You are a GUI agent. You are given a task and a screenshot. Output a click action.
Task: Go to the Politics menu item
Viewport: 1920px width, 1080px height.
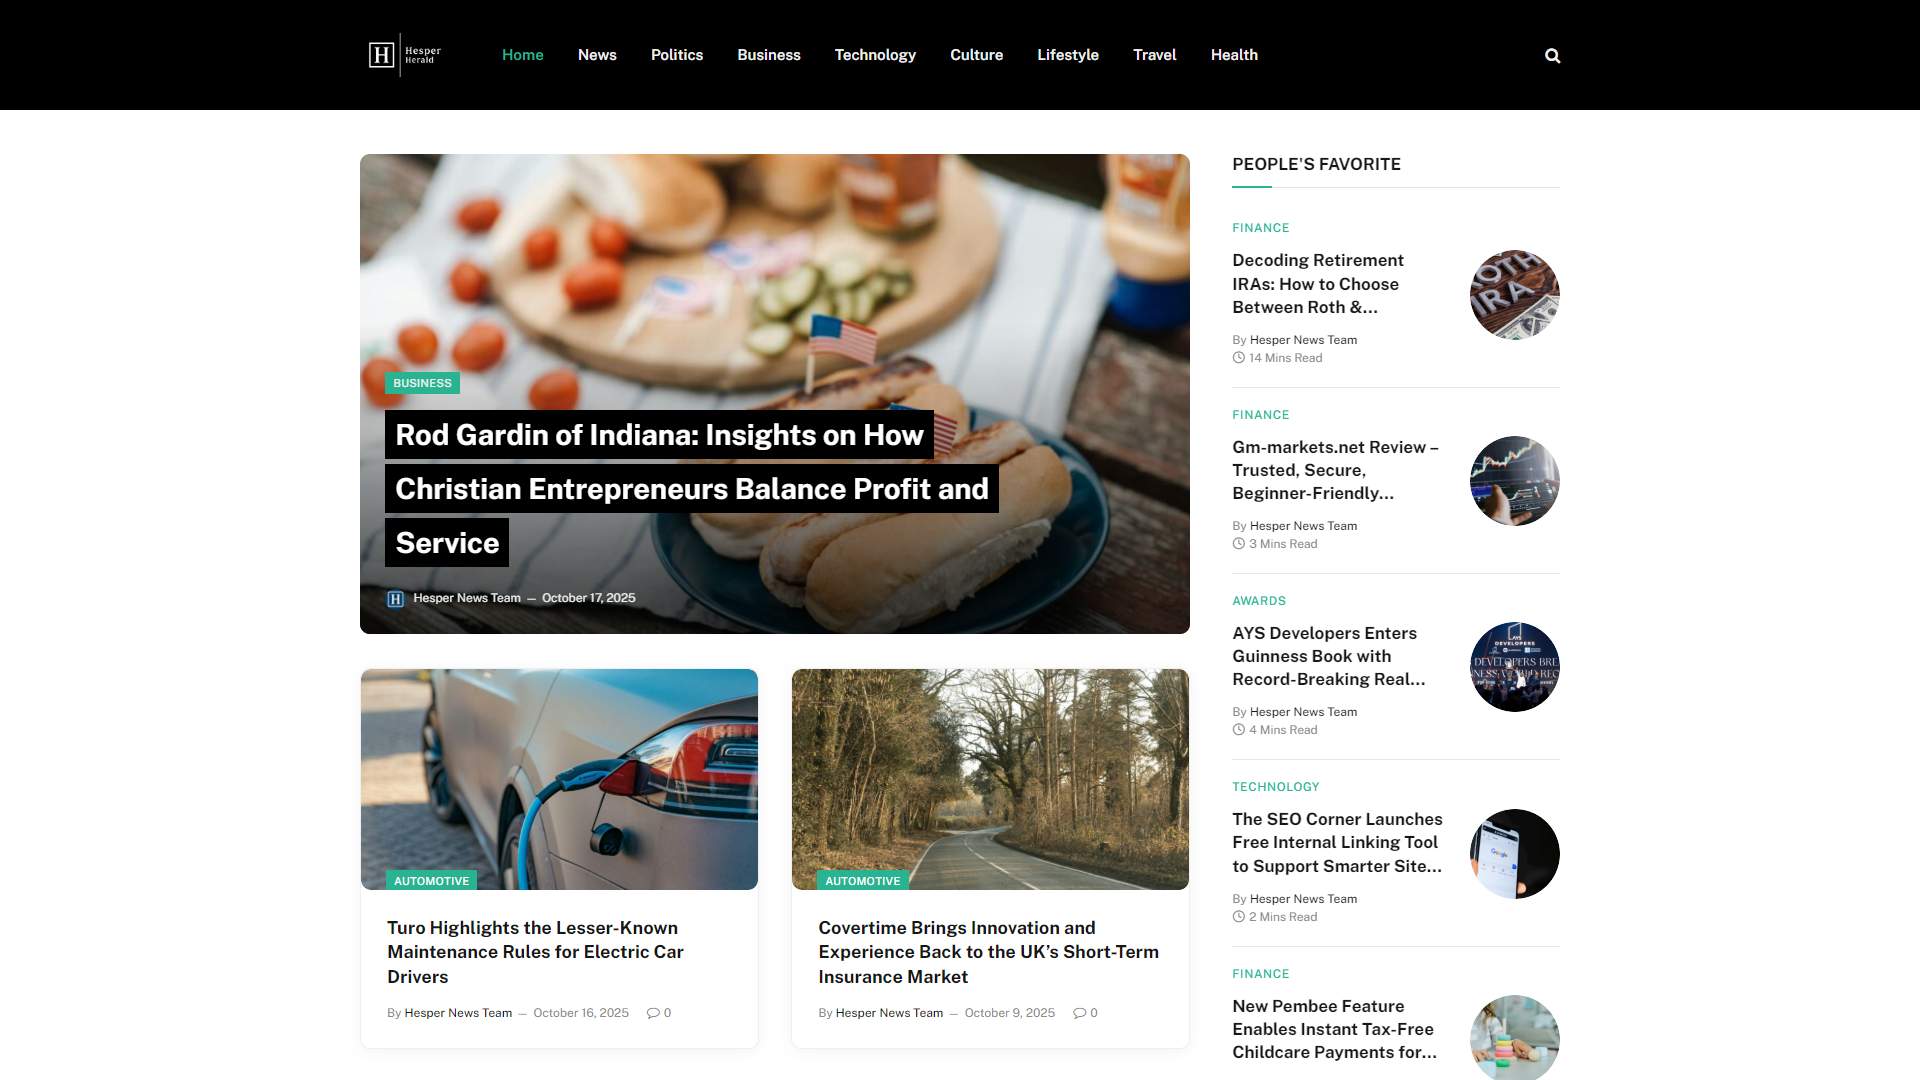677,55
